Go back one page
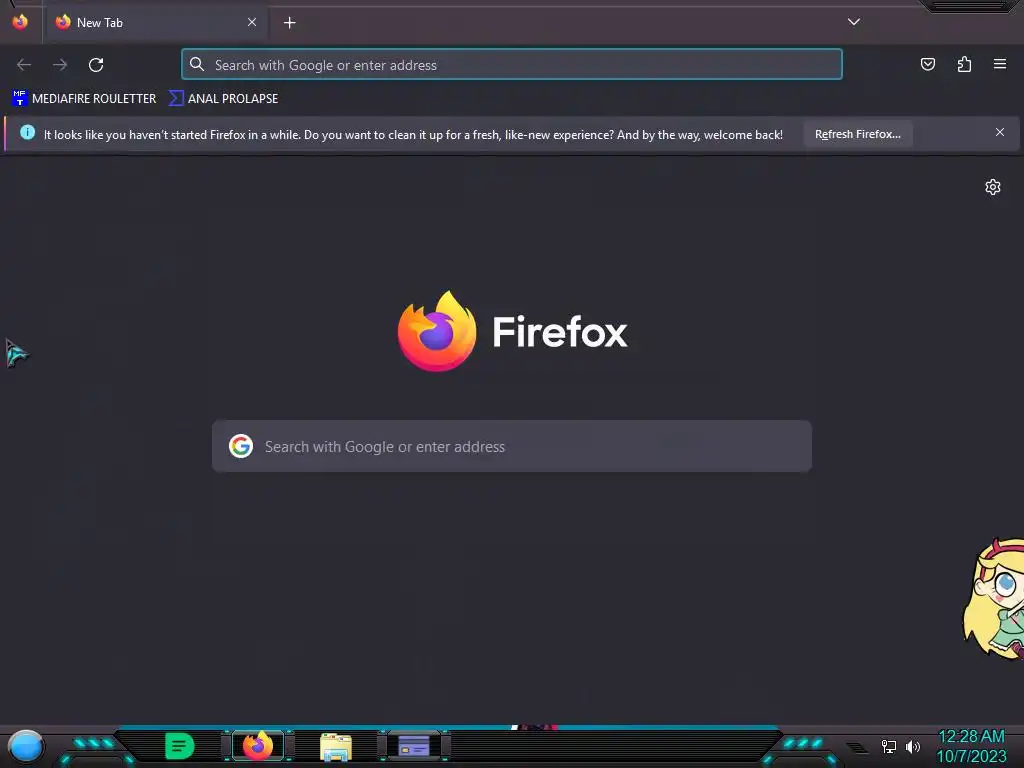This screenshot has width=1024, height=768. pos(24,65)
